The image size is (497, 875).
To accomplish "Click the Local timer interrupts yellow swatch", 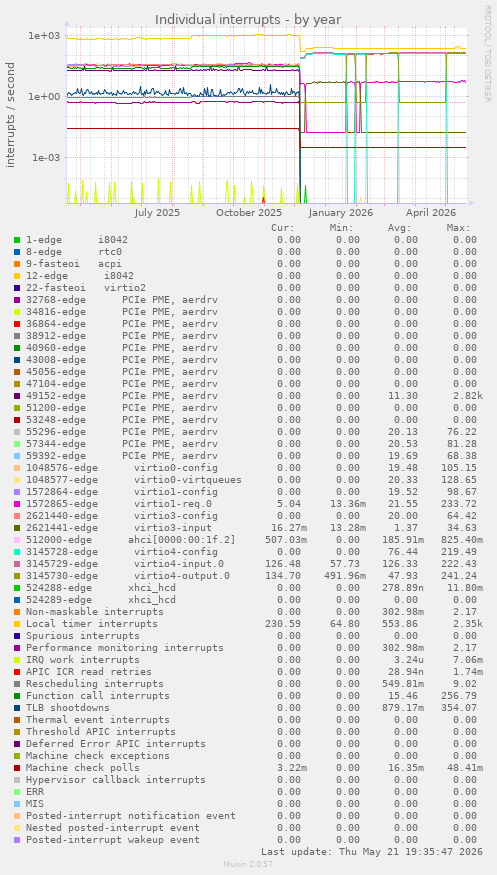I will coord(17,624).
